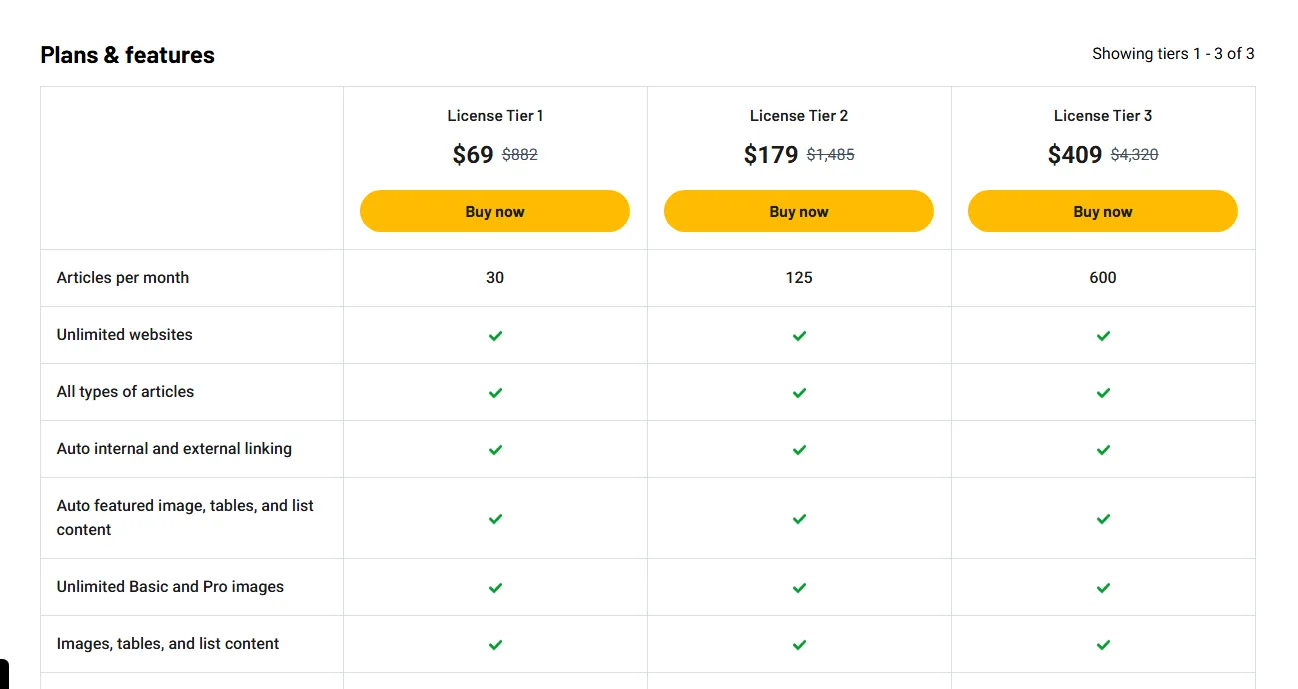
Task: Click Tier 2 checkmark for All types of articles
Action: pyautogui.click(x=799, y=393)
